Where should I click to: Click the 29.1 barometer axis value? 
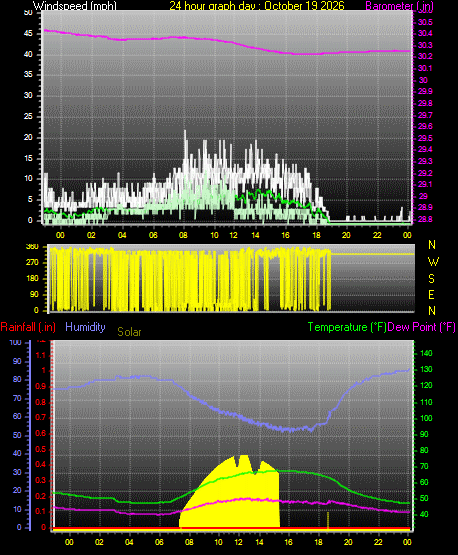click(425, 184)
